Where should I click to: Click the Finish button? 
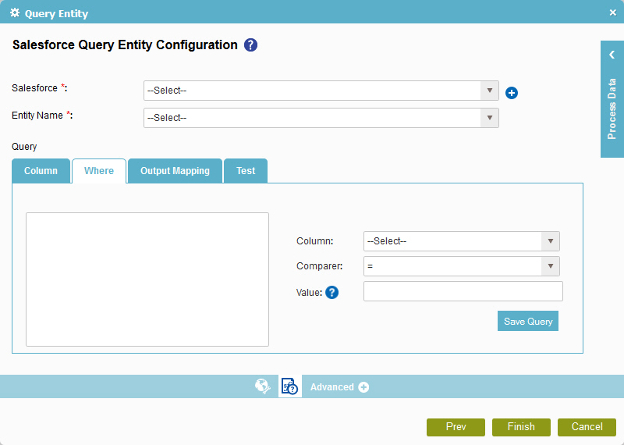tap(521, 427)
